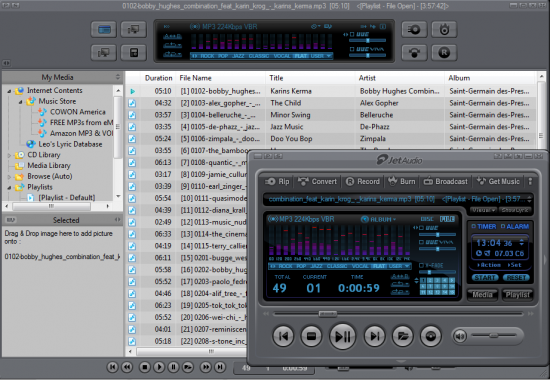Click the Playlist button in JetAudio player

click(x=517, y=294)
